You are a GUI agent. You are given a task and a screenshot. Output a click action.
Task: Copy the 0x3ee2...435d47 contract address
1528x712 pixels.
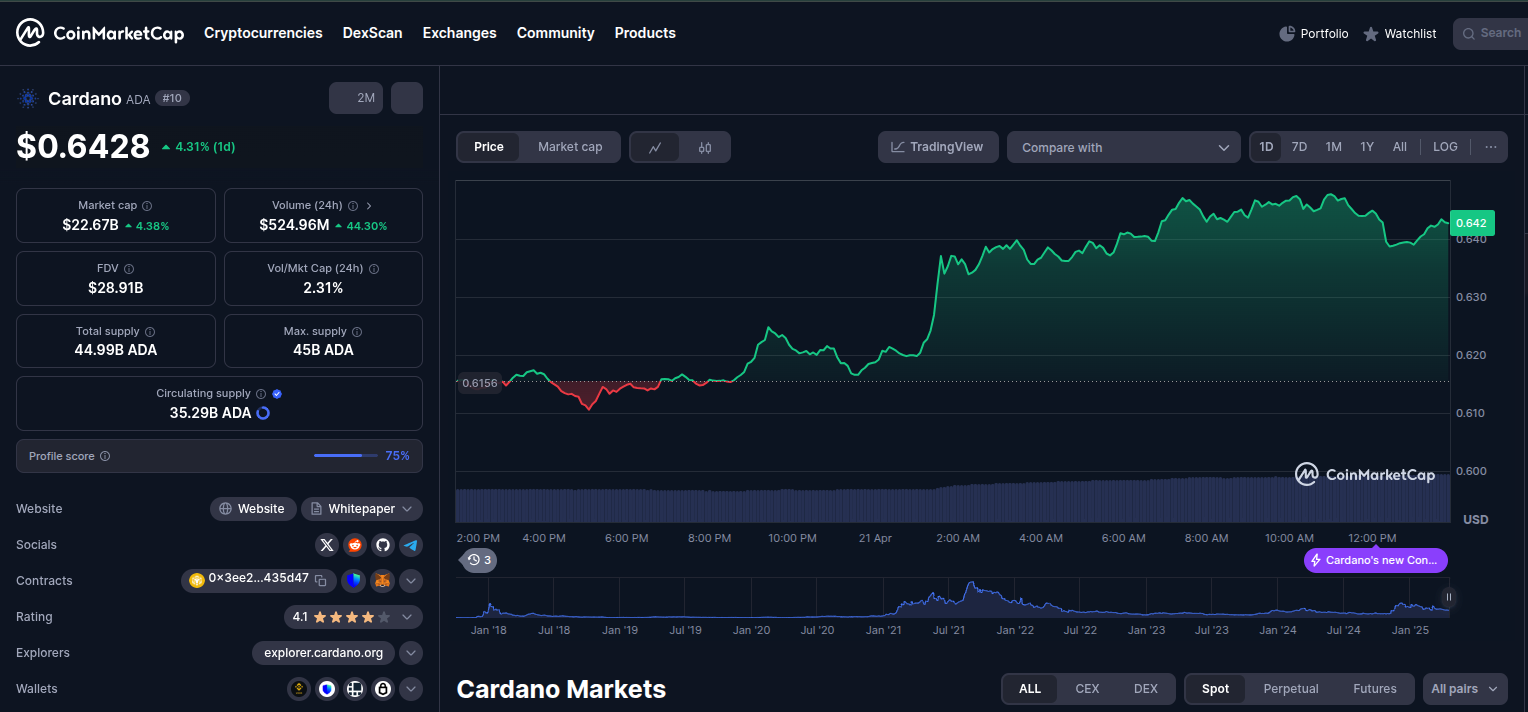click(321, 580)
